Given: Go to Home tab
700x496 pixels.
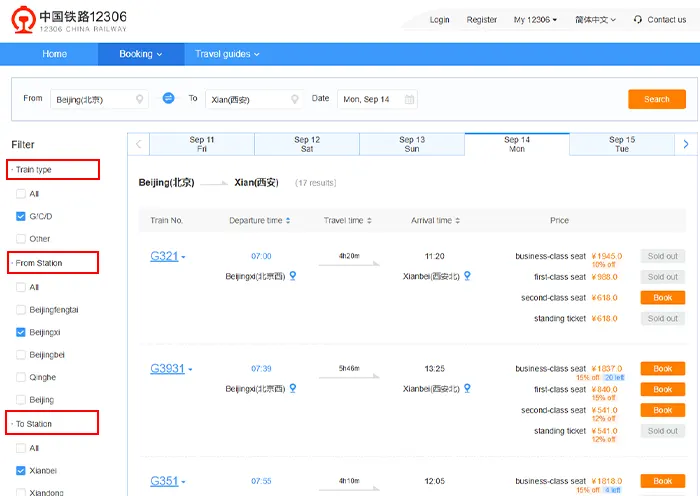Looking at the screenshot, I should (54, 54).
